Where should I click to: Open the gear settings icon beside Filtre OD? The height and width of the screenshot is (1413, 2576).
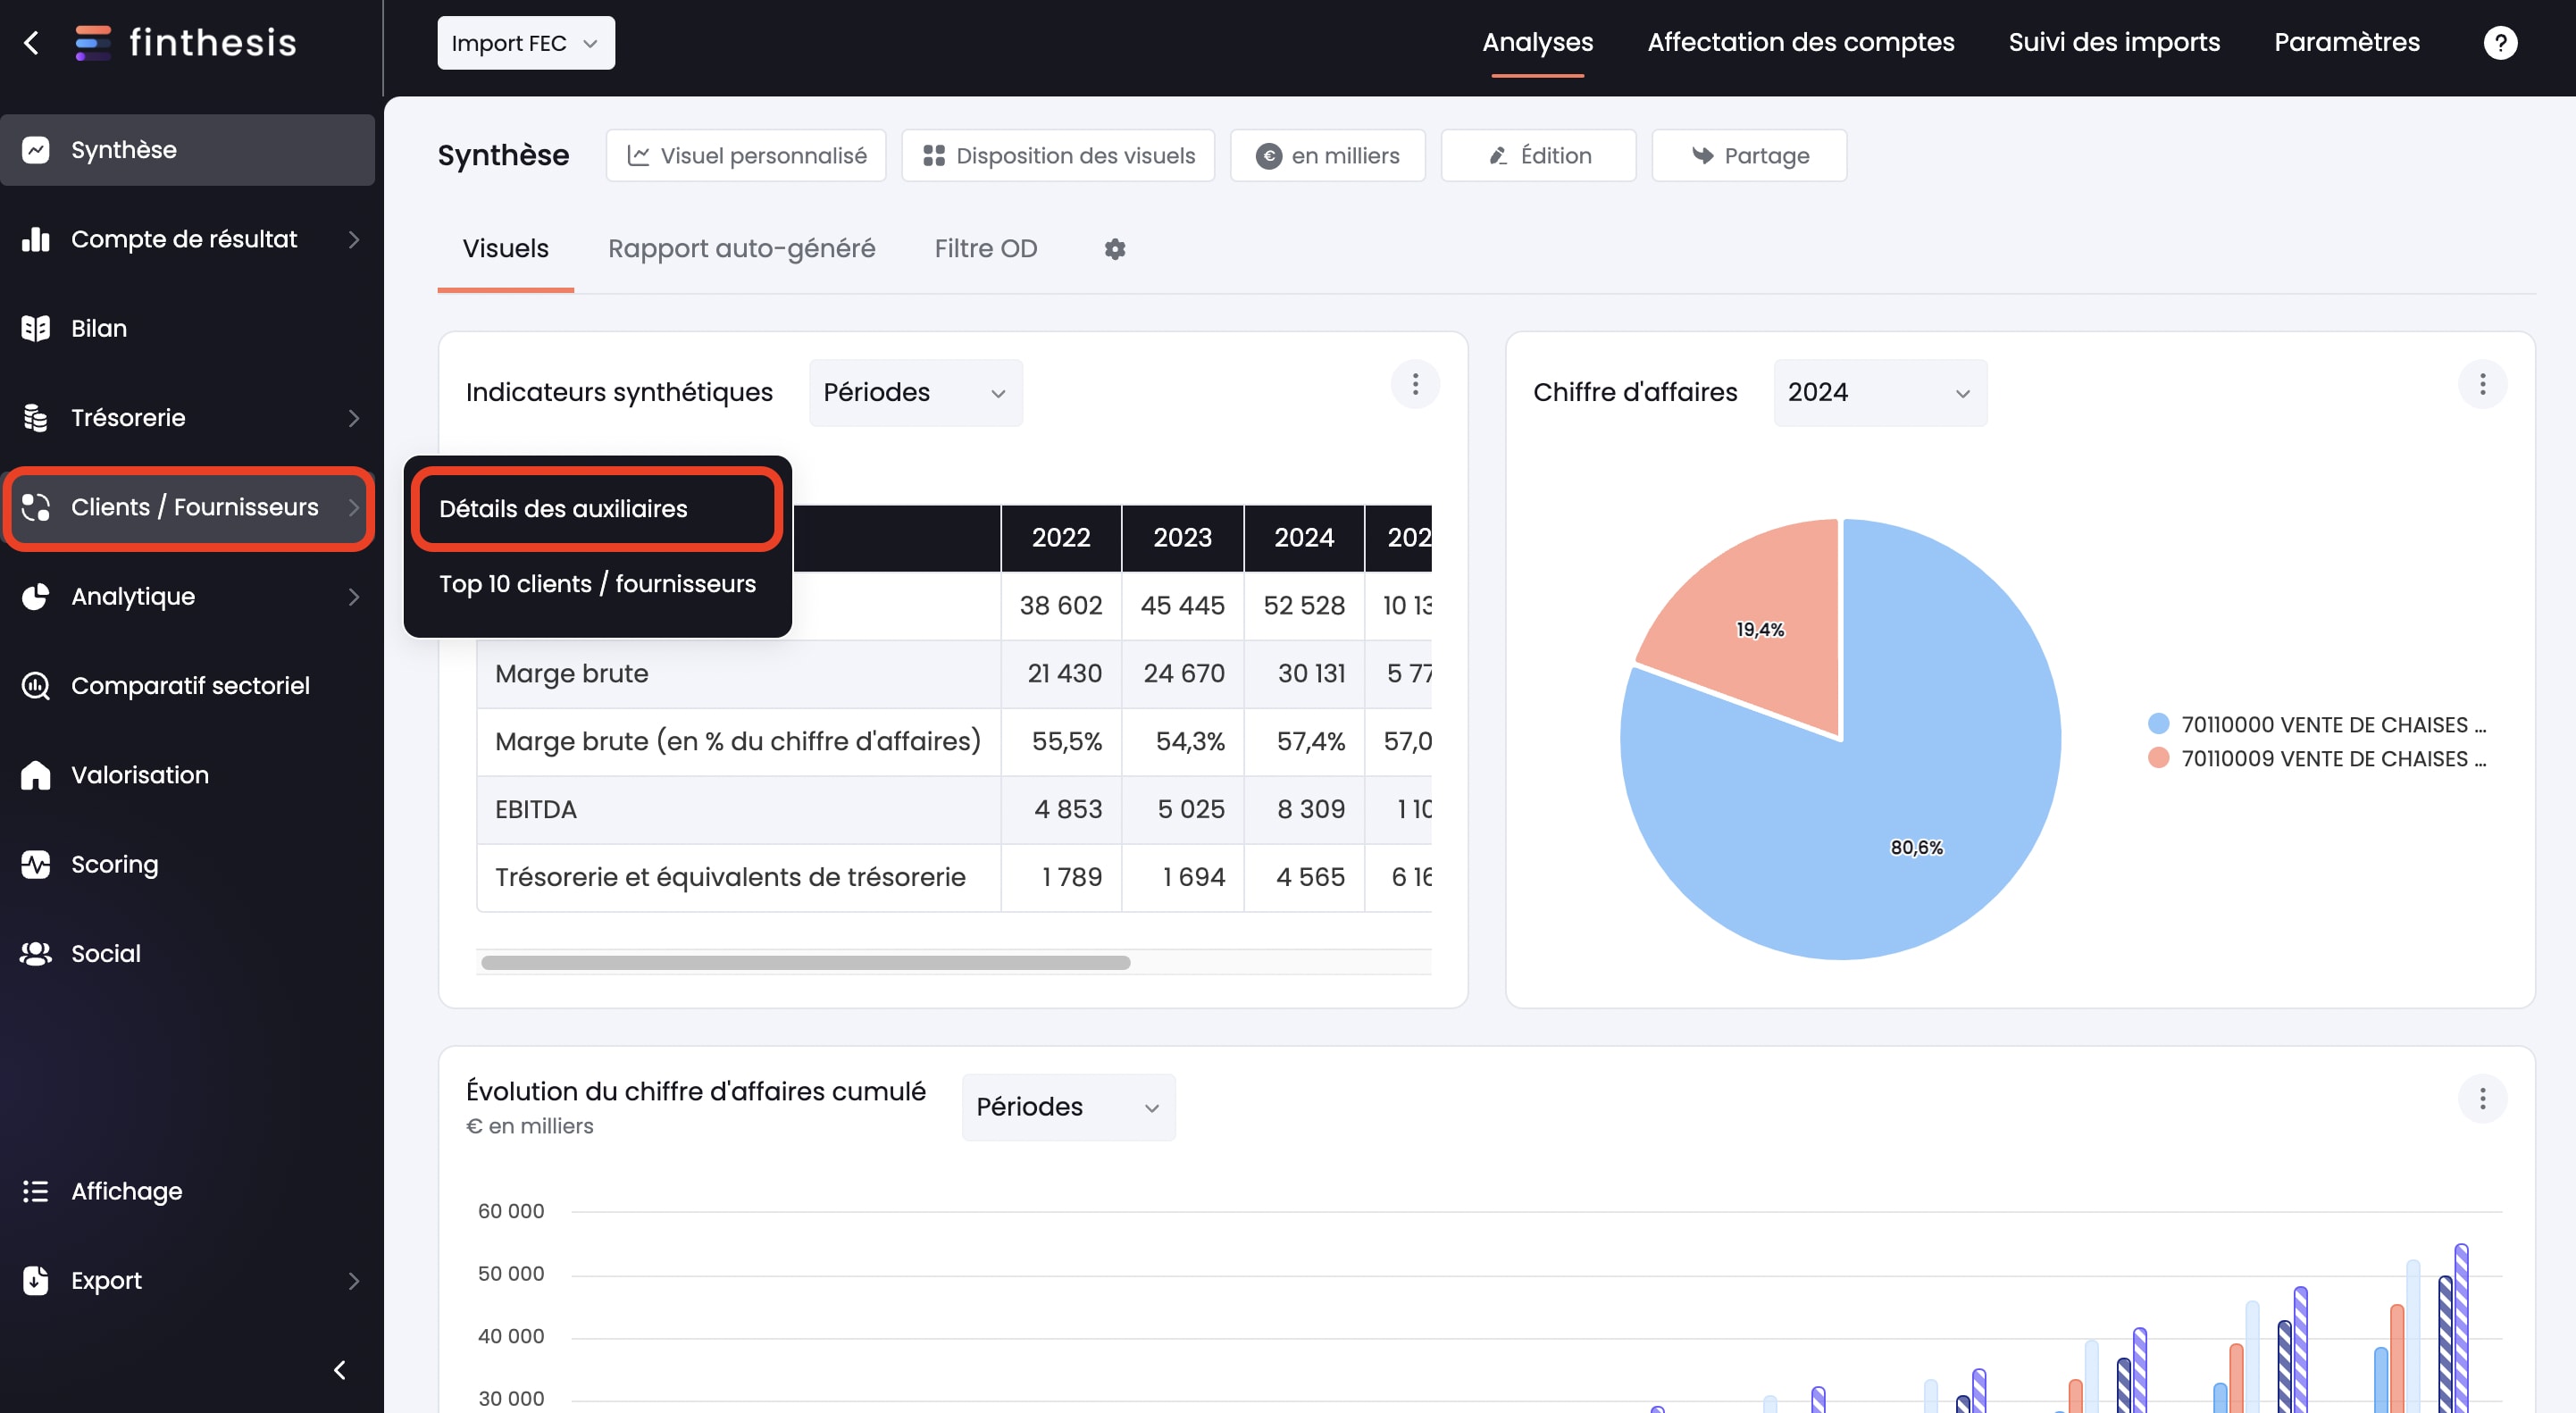click(1115, 249)
